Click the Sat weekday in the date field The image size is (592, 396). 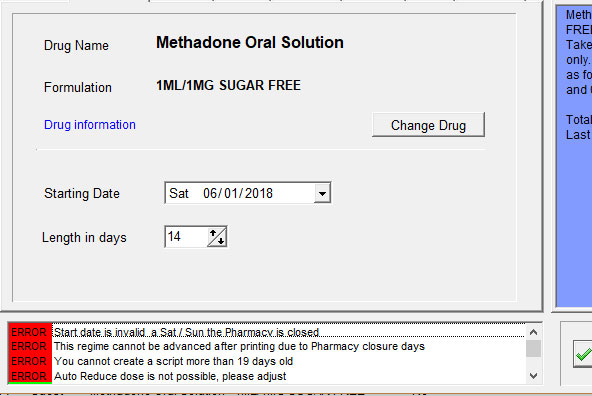click(x=179, y=193)
